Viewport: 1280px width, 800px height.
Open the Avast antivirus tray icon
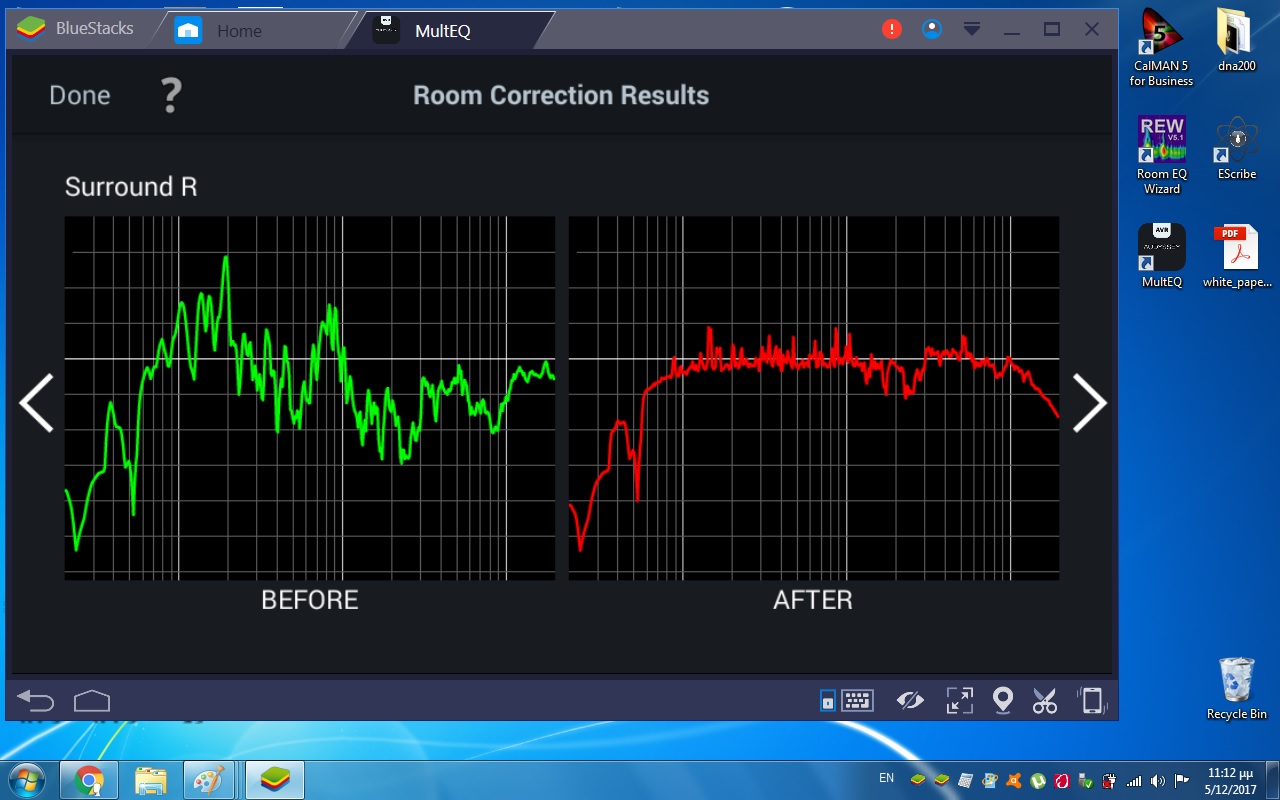point(1014,780)
